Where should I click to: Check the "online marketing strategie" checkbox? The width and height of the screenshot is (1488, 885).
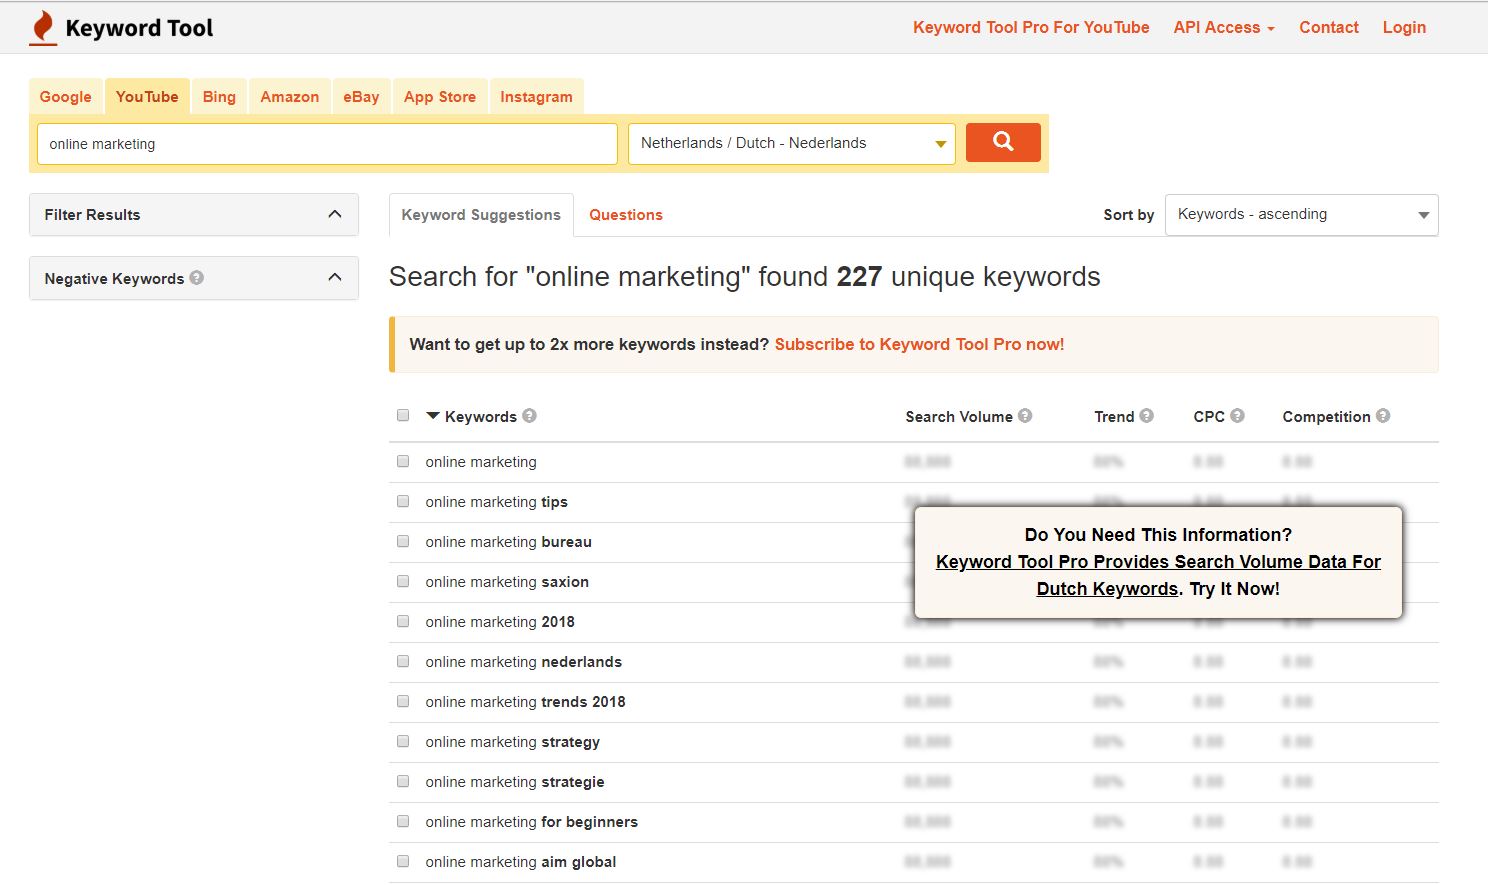(x=403, y=781)
